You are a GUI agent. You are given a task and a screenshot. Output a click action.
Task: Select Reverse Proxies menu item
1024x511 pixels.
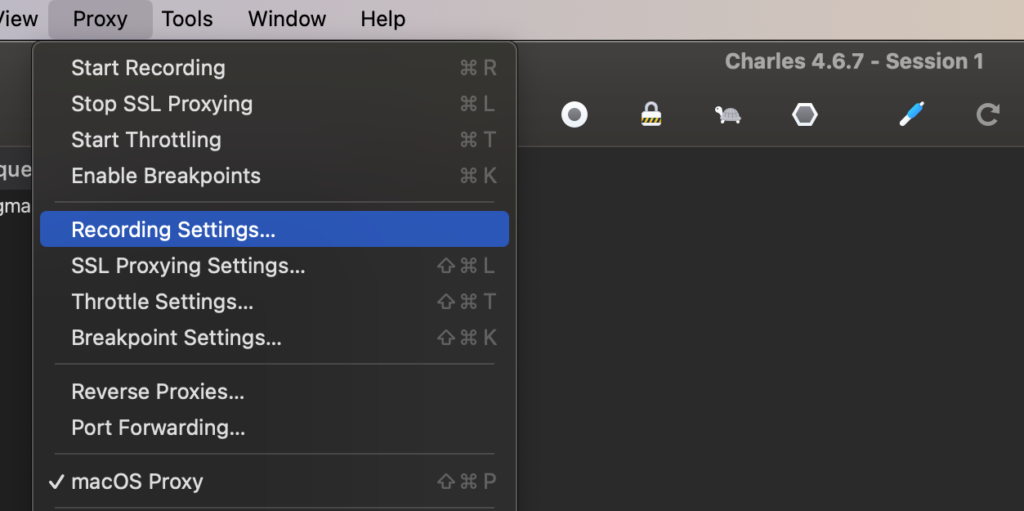[158, 392]
